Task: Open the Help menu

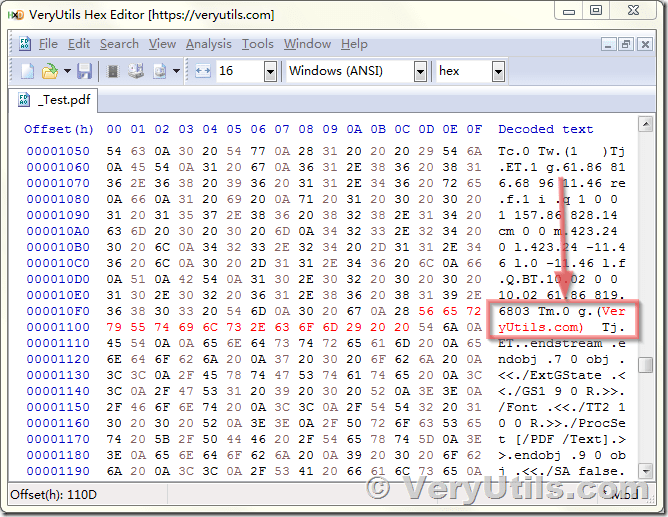Action: pyautogui.click(x=354, y=44)
